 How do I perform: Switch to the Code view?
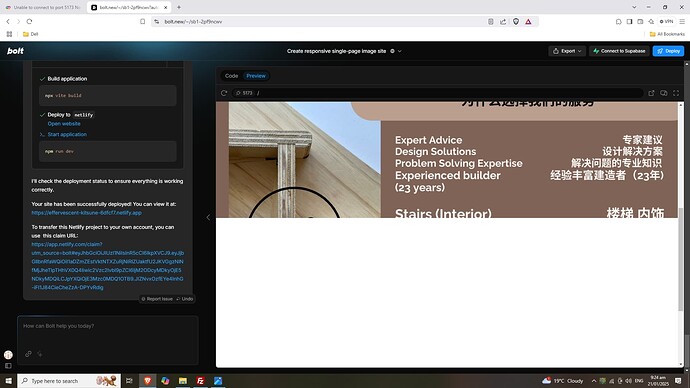(231, 76)
